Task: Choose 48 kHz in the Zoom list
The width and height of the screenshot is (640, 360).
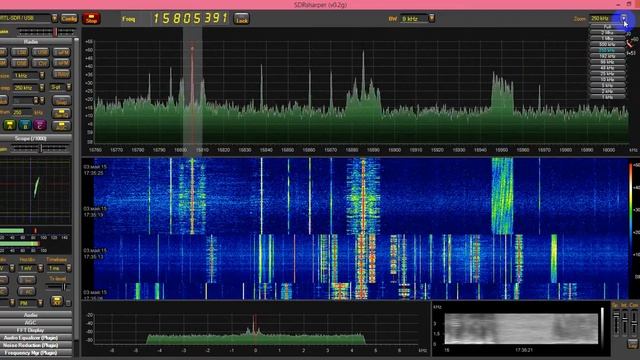Action: tap(607, 68)
